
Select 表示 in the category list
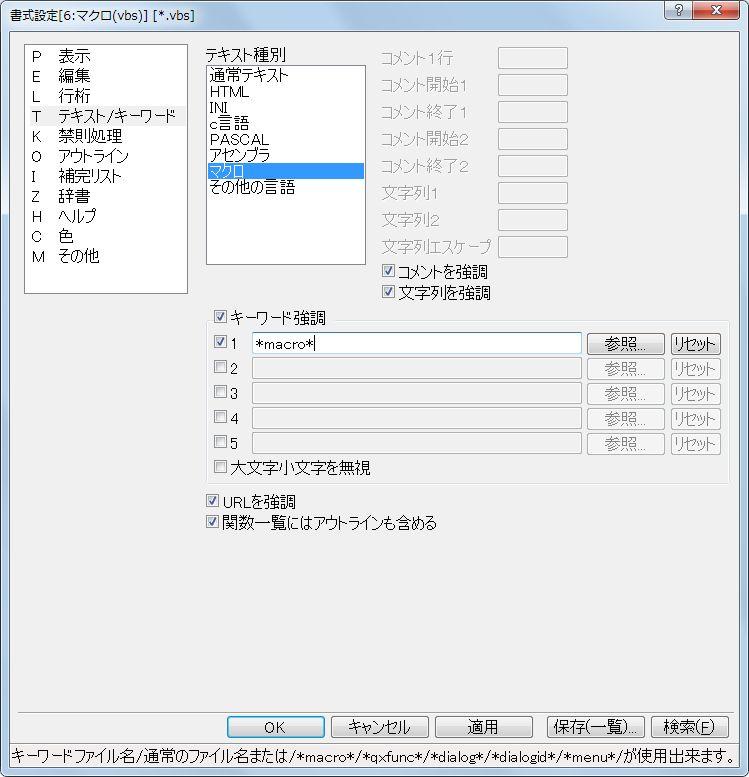click(x=74, y=57)
